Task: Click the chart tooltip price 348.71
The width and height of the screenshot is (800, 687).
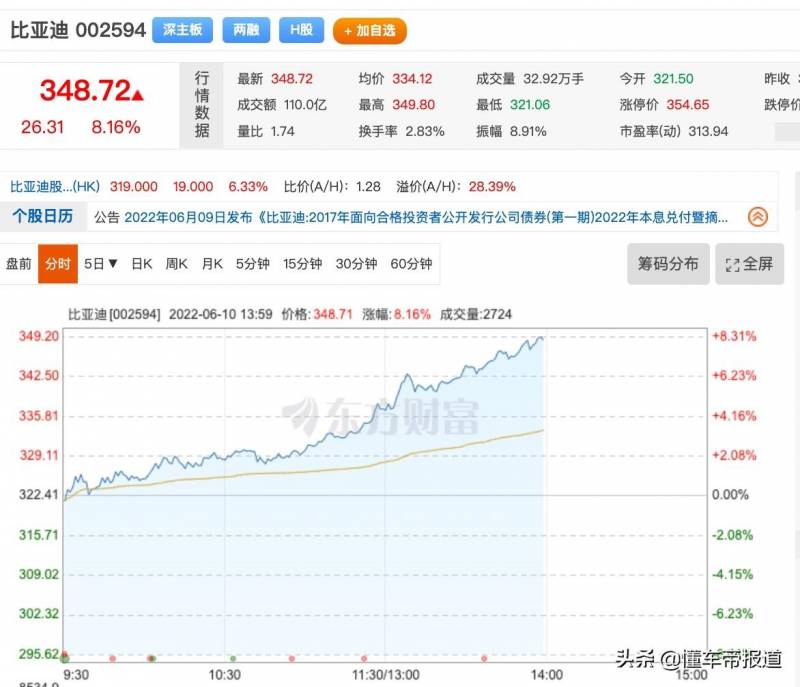Action: pyautogui.click(x=333, y=314)
